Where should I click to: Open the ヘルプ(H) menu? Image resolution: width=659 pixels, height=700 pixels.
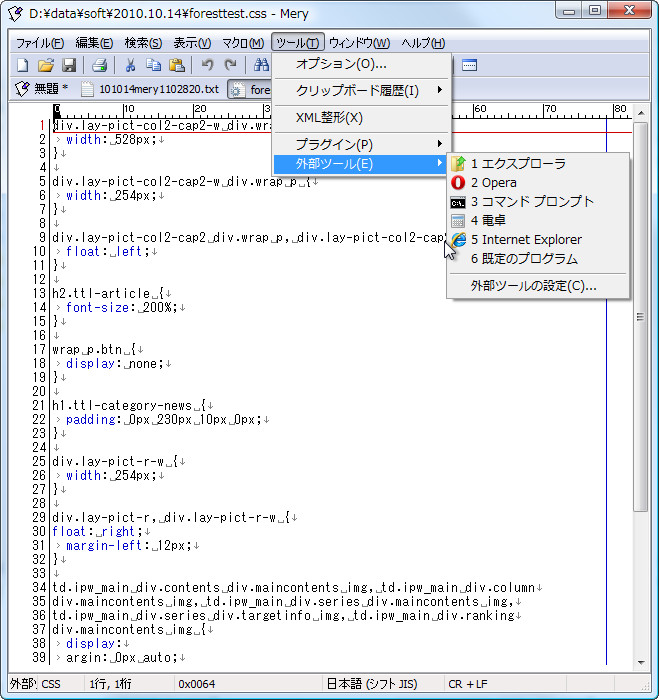(423, 43)
